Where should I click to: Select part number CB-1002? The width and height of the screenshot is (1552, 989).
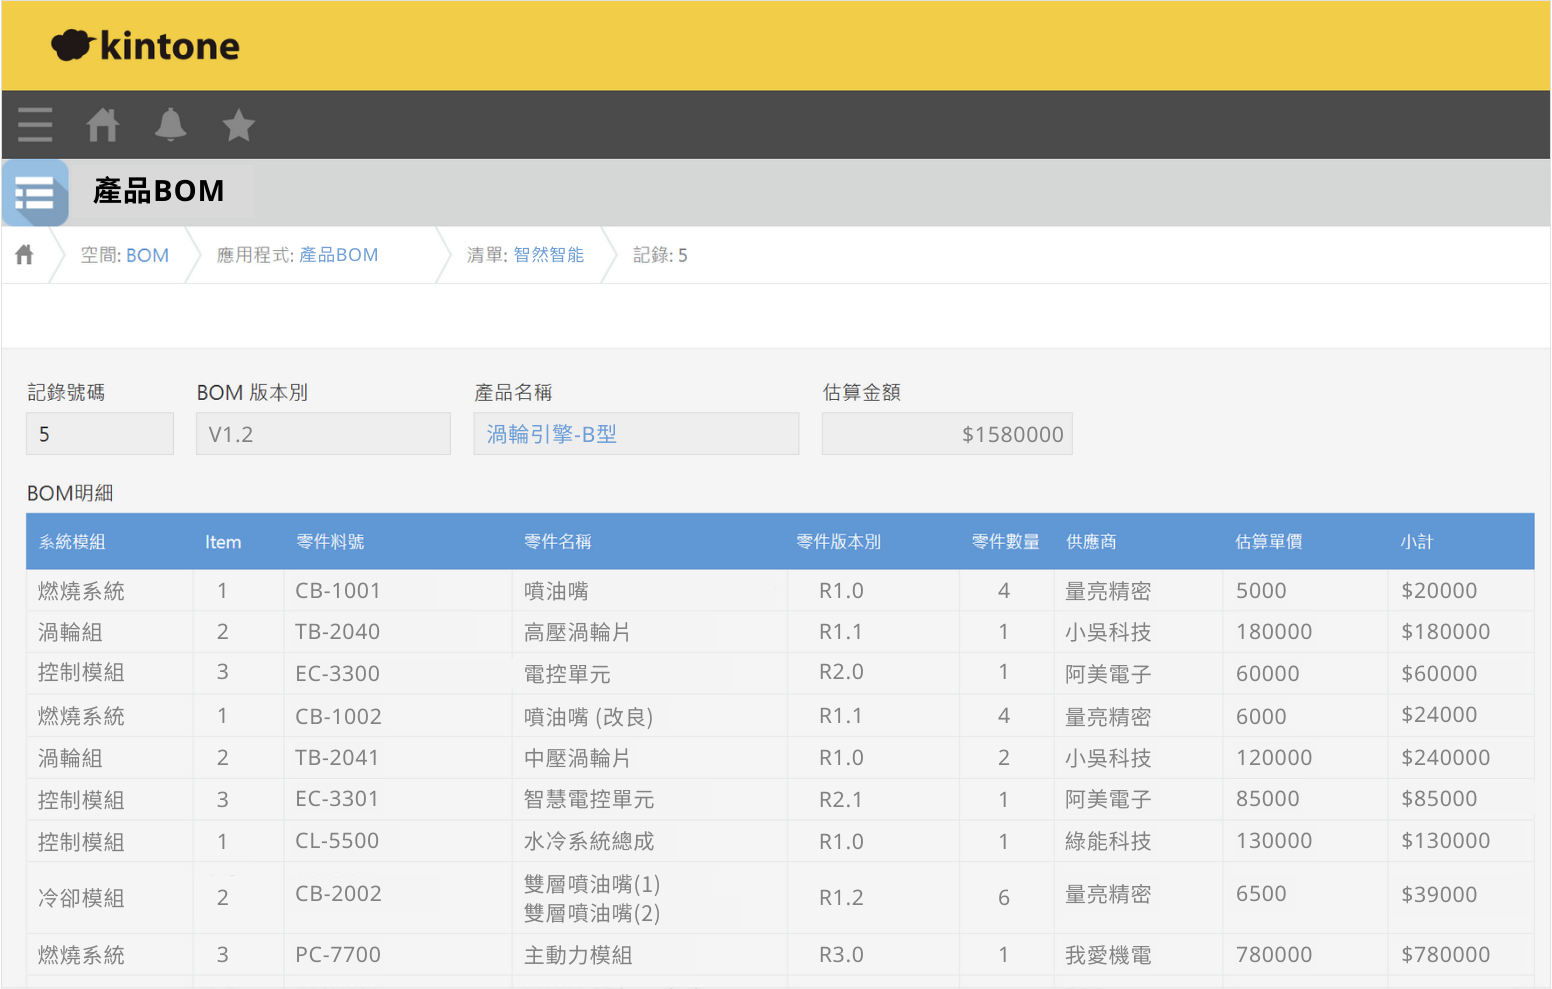pos(338,717)
